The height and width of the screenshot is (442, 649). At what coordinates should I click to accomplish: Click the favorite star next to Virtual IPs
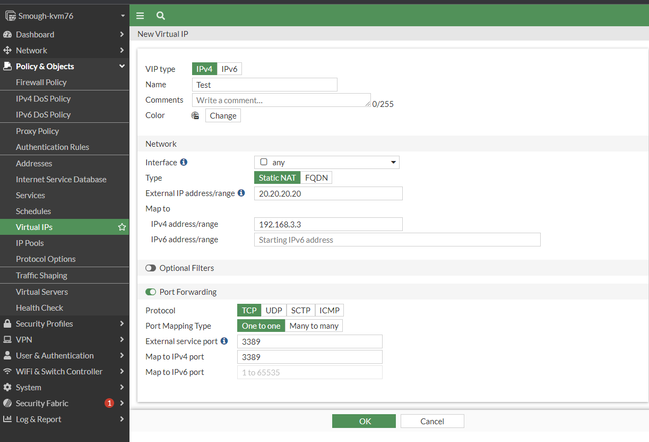[122, 227]
